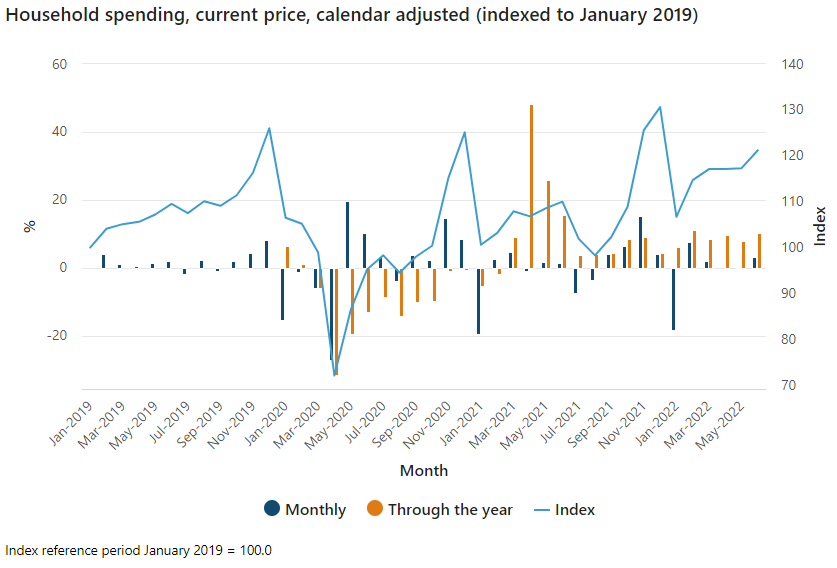Click the orange Through the year legend circle

pyautogui.click(x=375, y=509)
